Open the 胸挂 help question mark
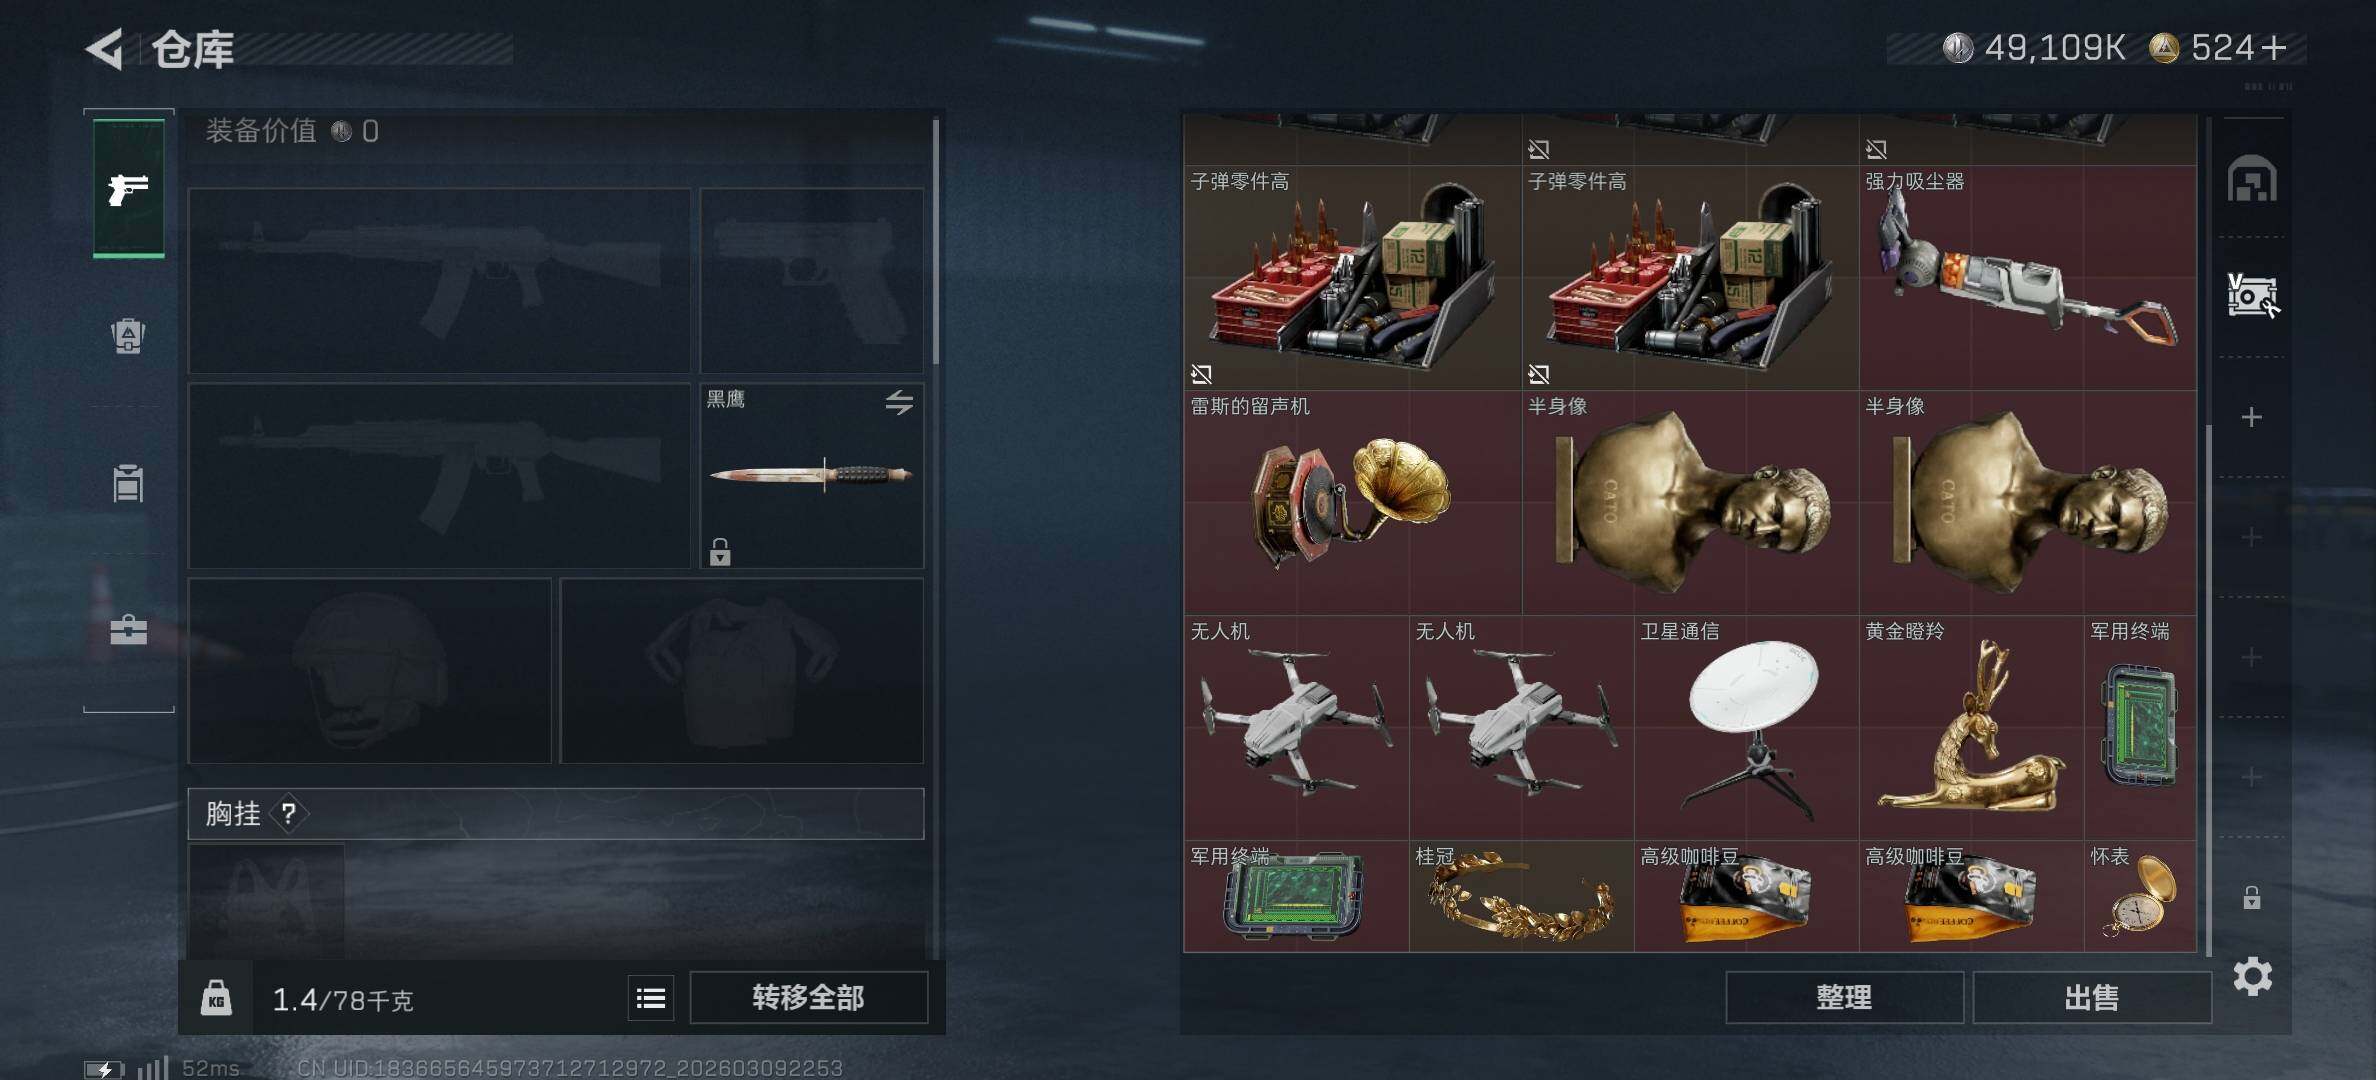Viewport: 2376px width, 1080px height. (288, 814)
